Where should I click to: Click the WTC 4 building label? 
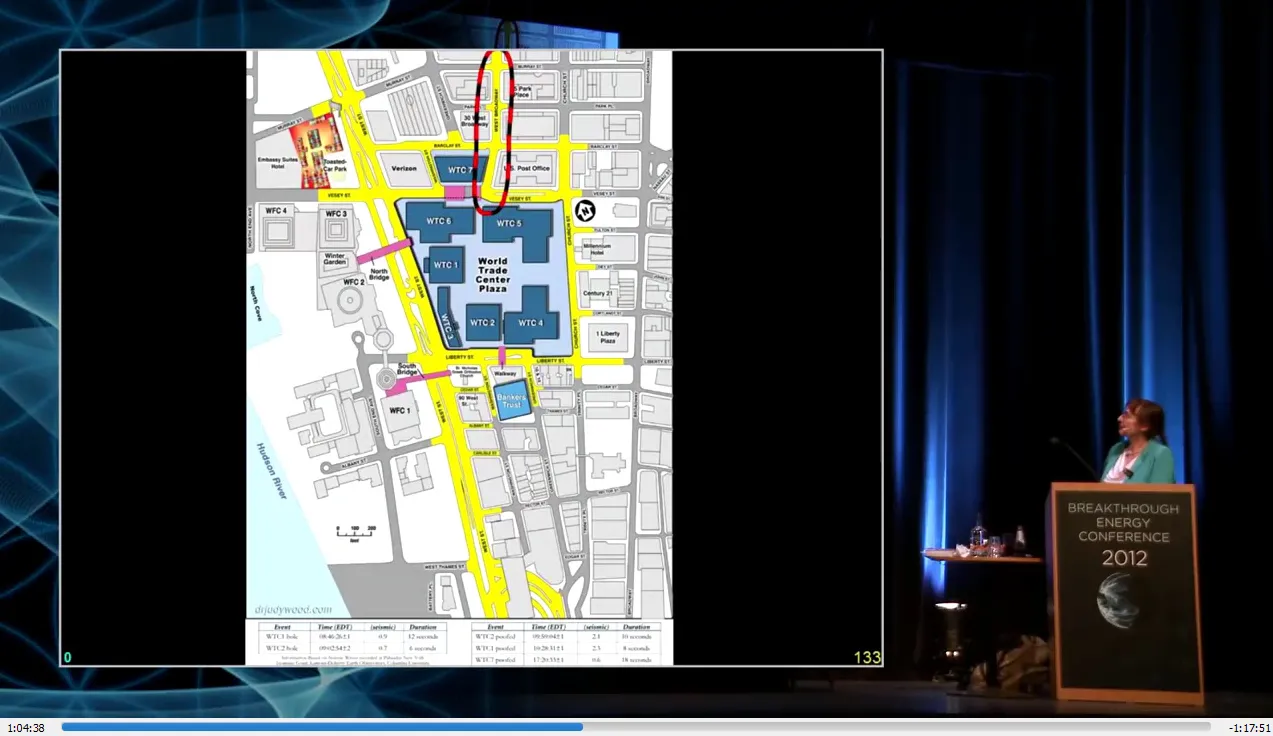529,322
